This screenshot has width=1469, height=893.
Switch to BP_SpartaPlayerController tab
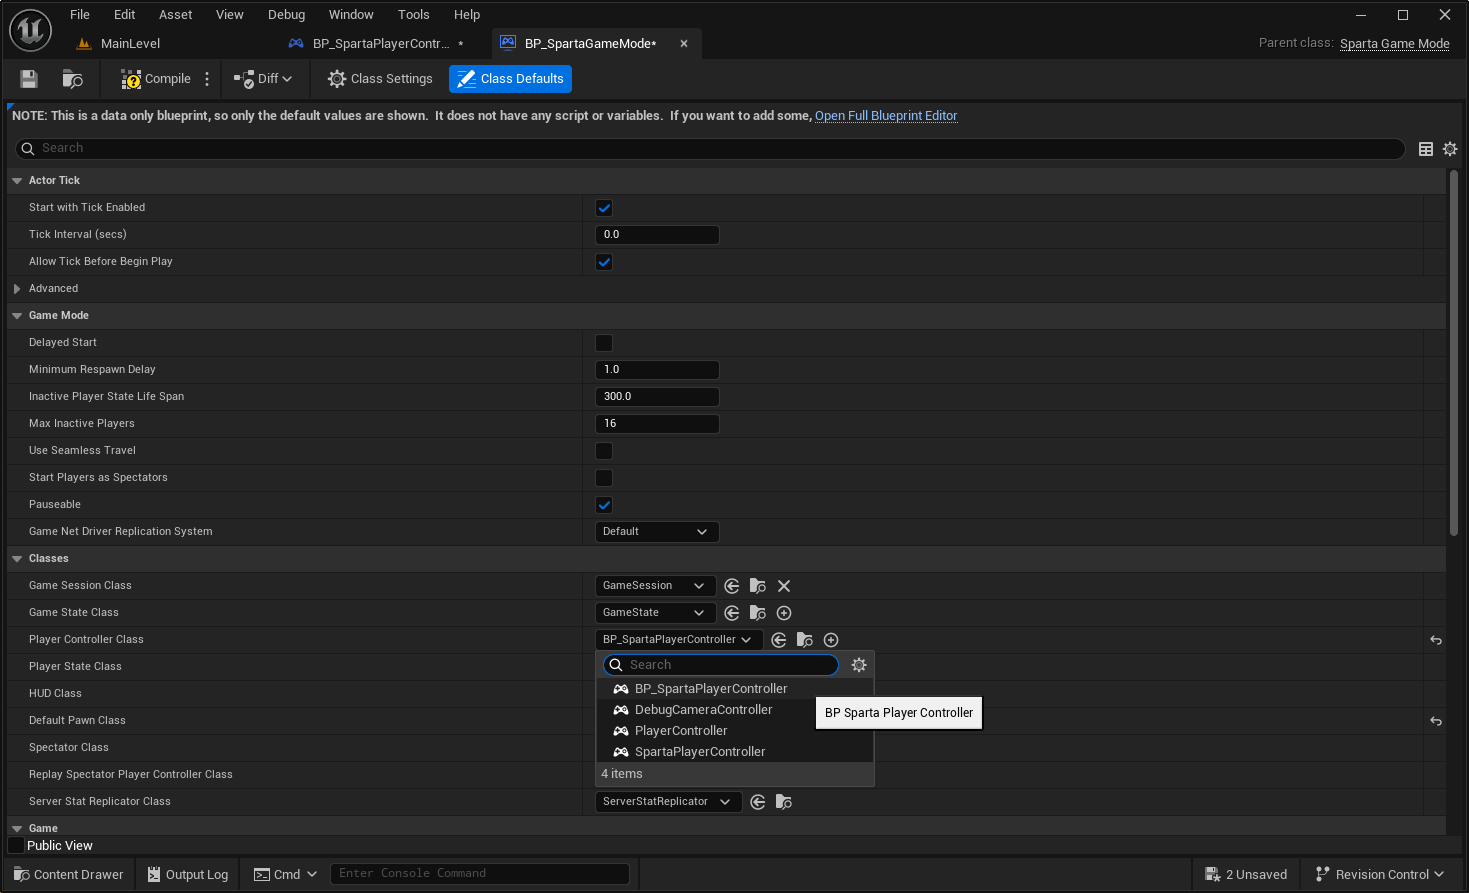(380, 44)
